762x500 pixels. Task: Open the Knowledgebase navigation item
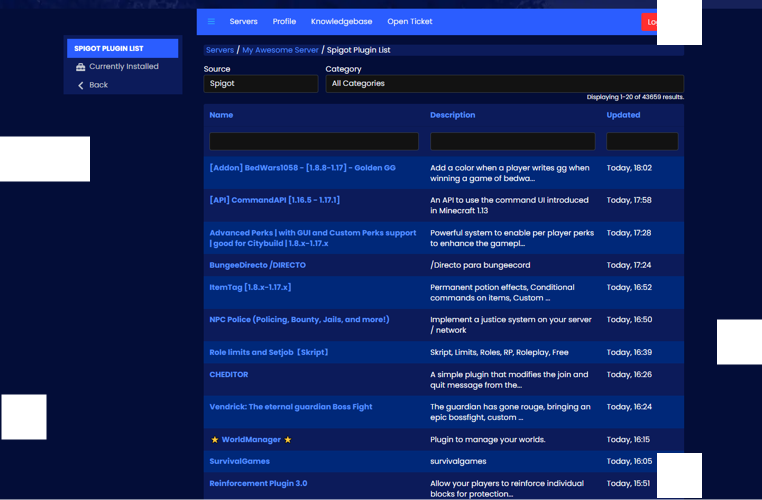pos(341,21)
